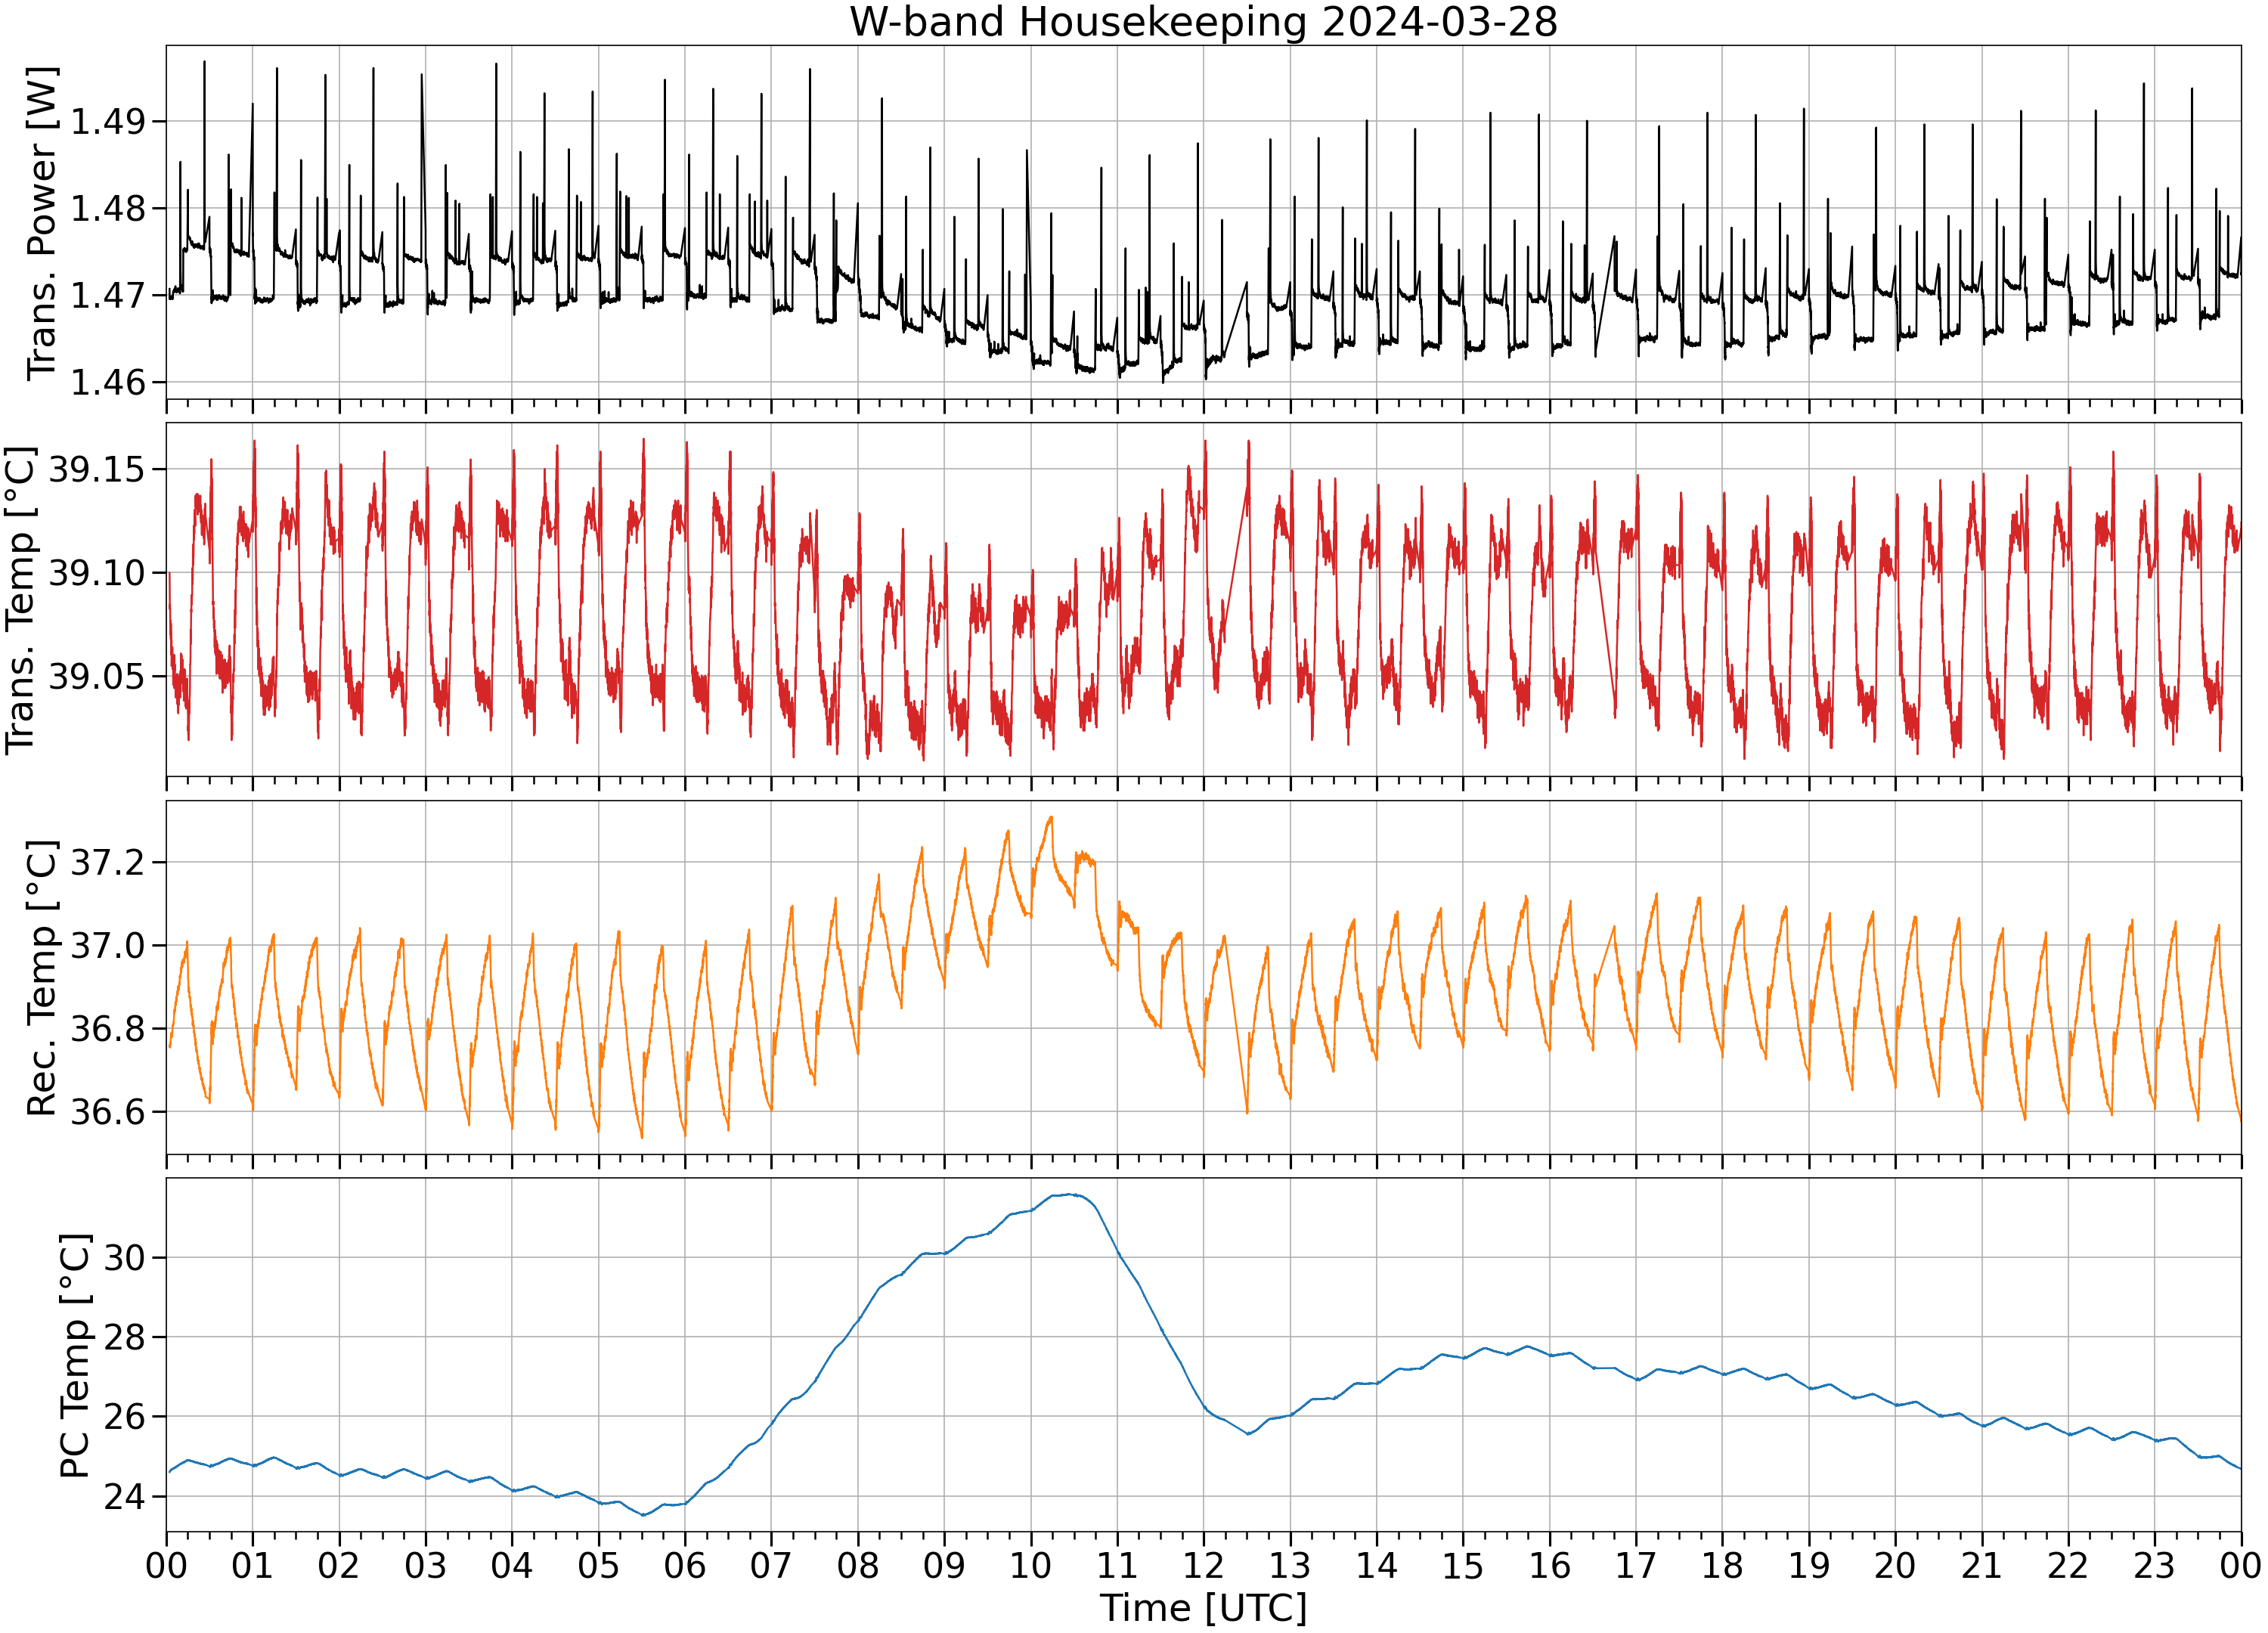Select hour label 22 on time axis
The image size is (2268, 1633).
point(2069,1565)
